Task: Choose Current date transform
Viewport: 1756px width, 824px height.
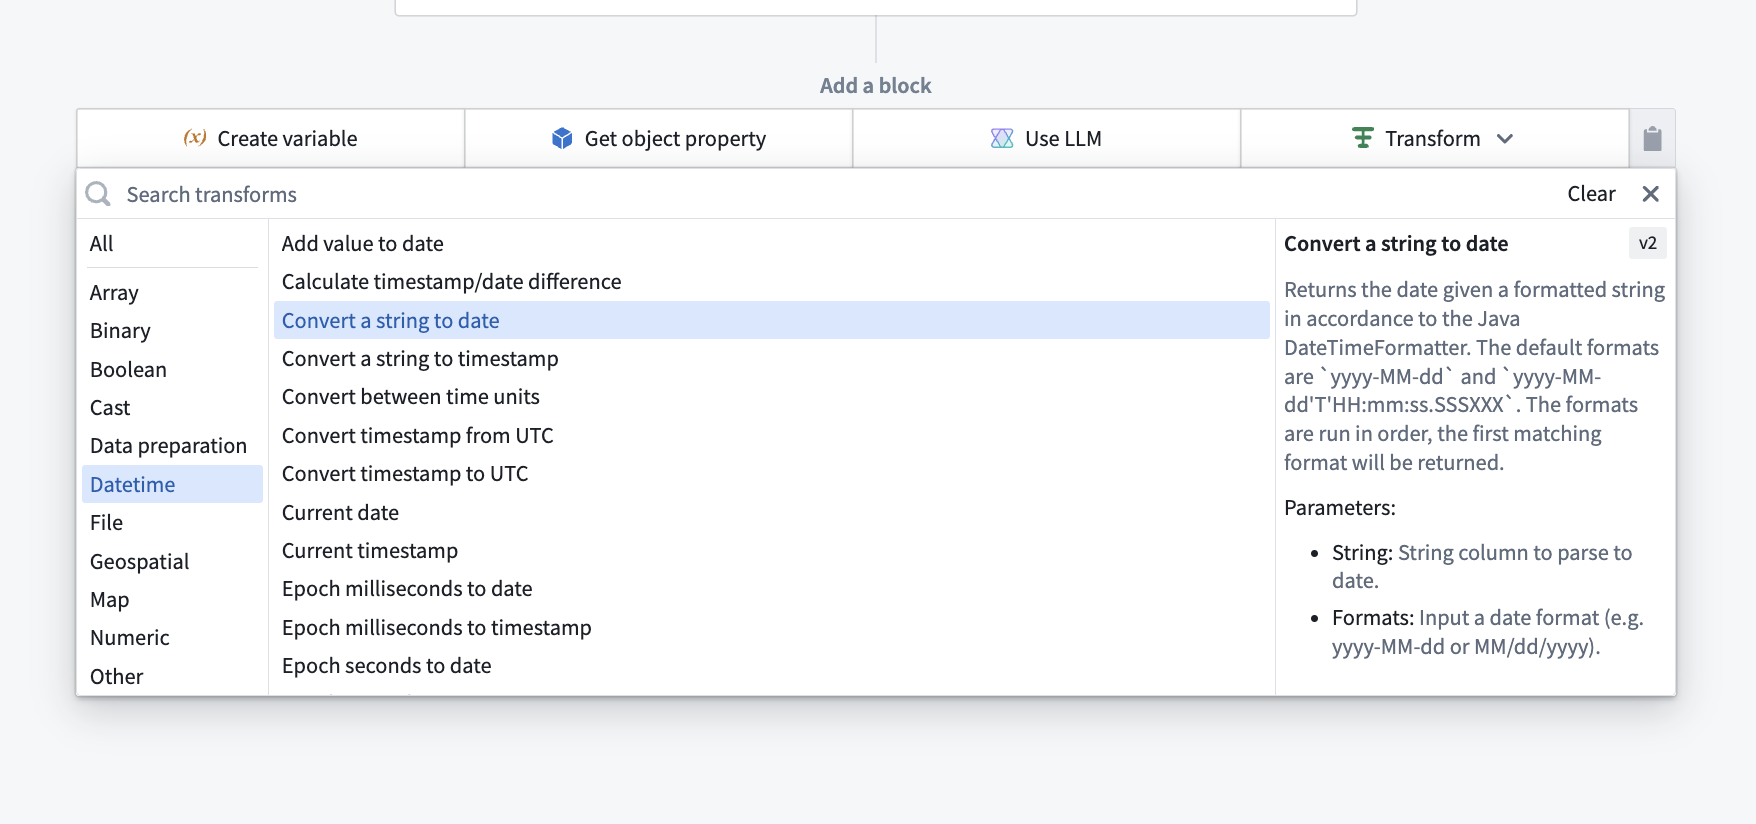Action: pyautogui.click(x=771, y=513)
